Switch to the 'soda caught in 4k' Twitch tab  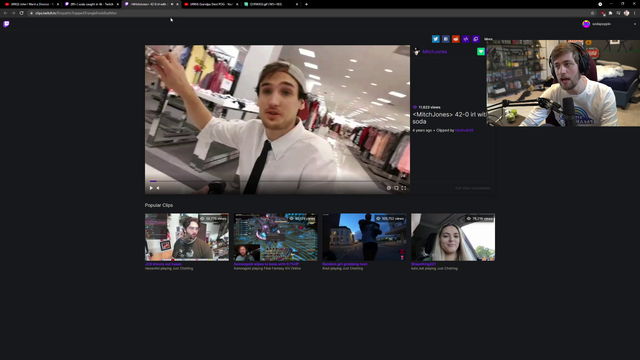(x=92, y=4)
